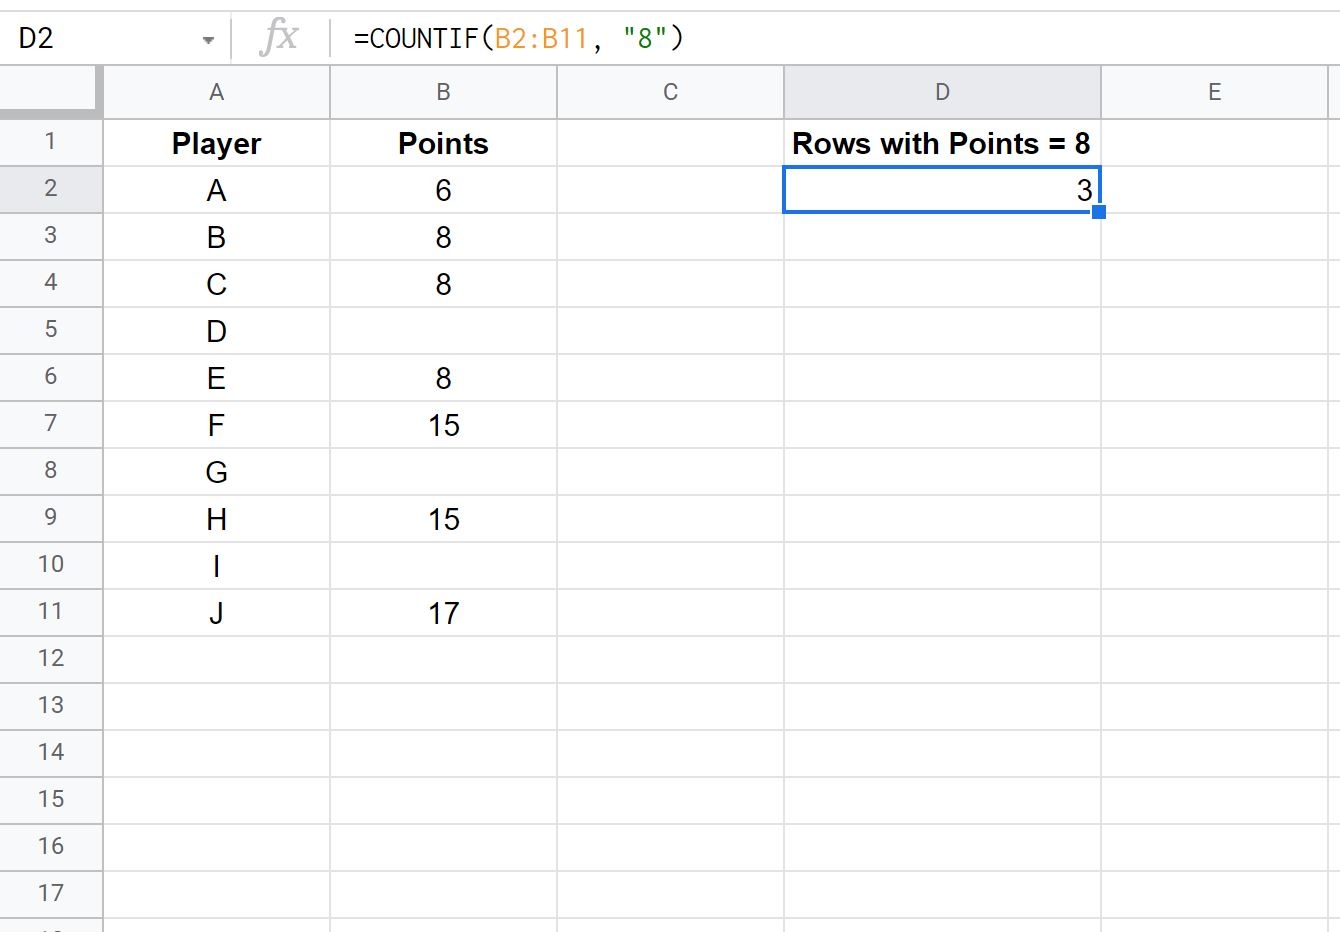Click the blue fill handle on cell D2
This screenshot has height=932, width=1340.
pos(1099,212)
